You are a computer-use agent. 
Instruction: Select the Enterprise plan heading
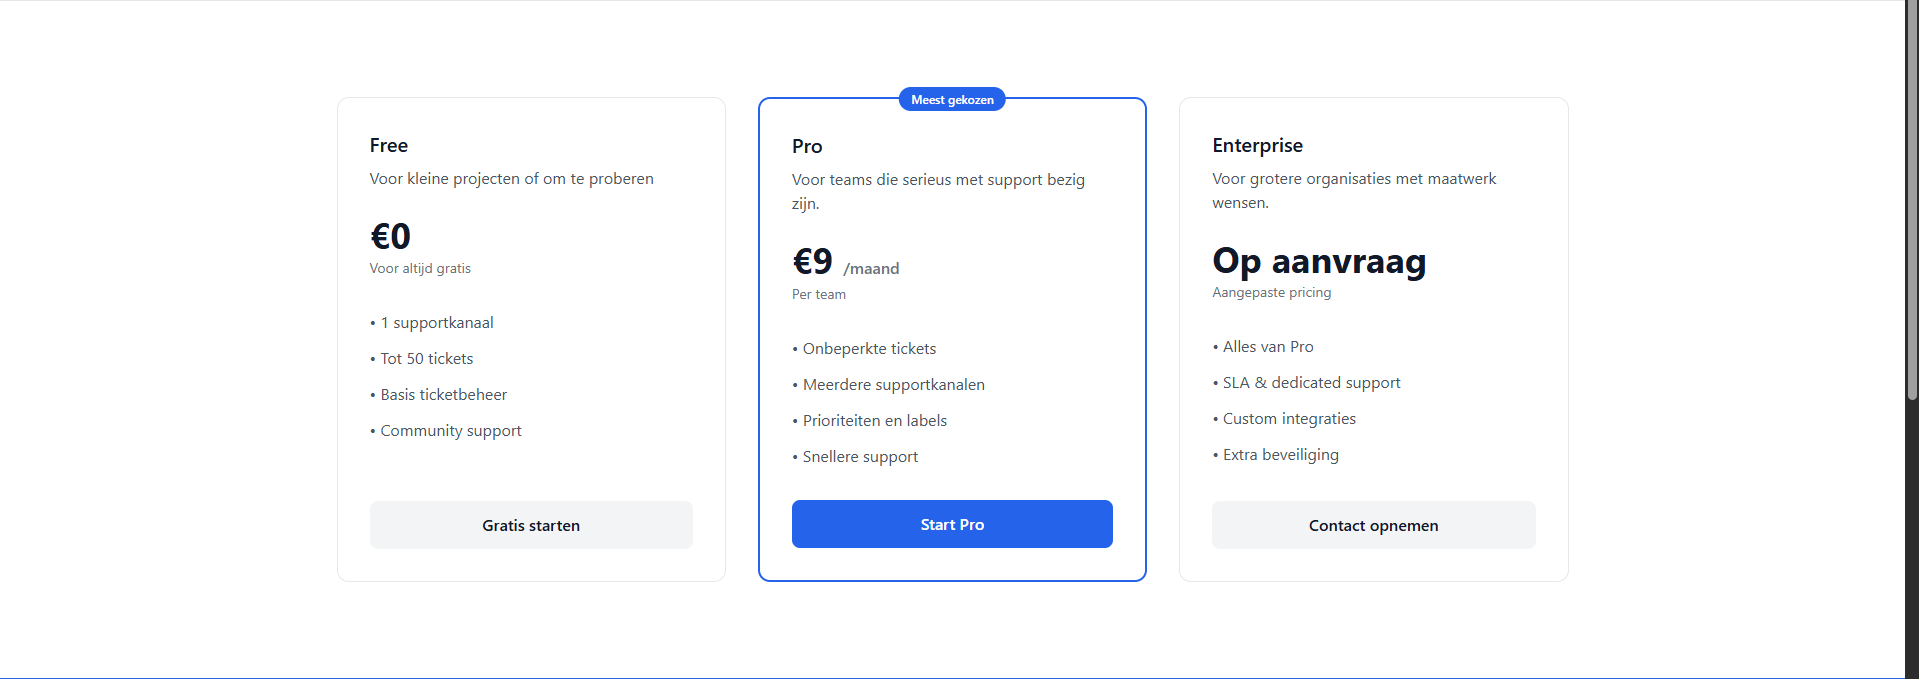1257,145
